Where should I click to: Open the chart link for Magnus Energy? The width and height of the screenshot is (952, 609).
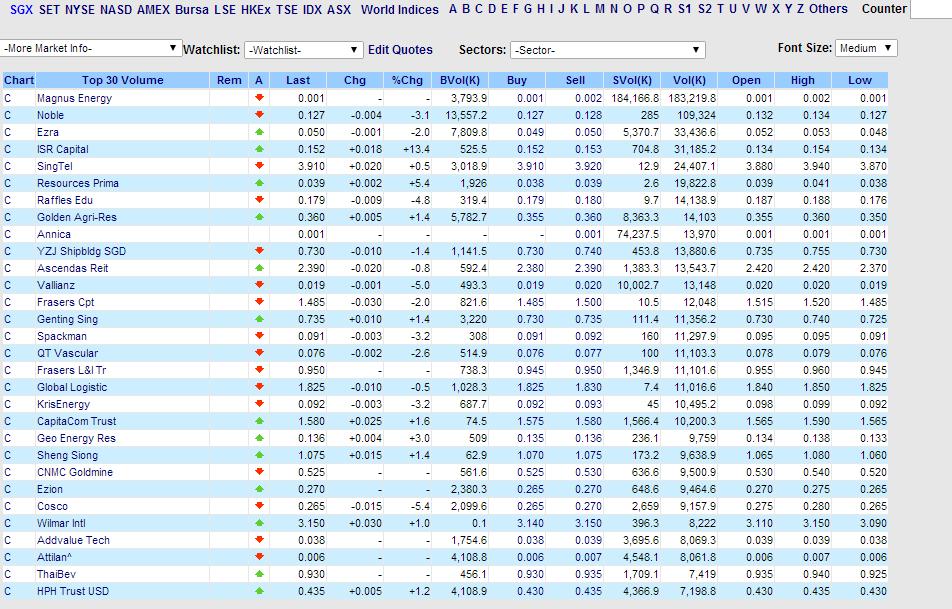point(8,98)
